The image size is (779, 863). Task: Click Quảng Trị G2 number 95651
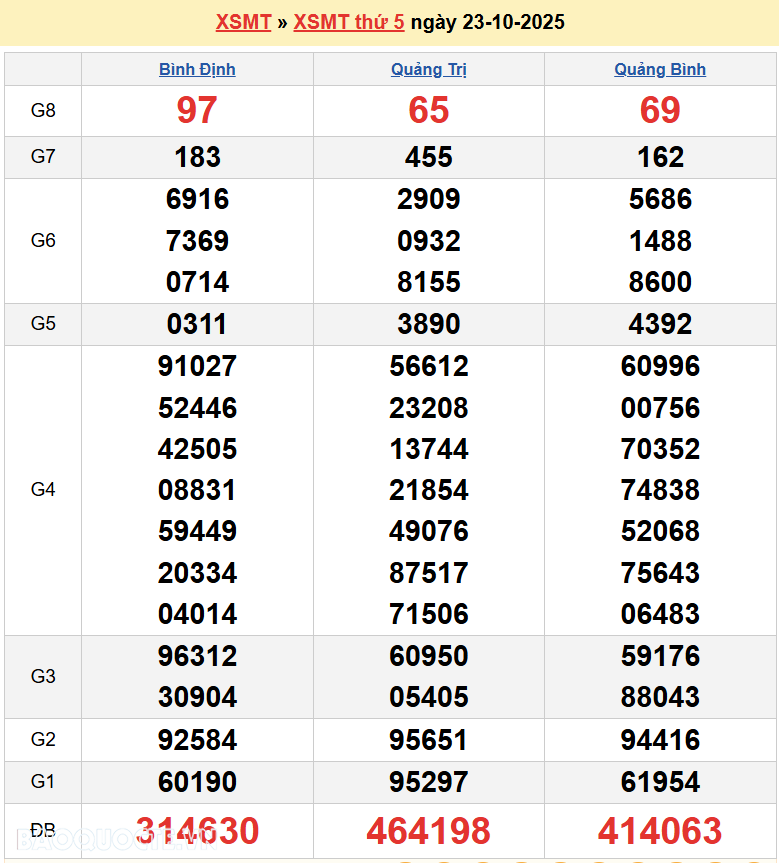click(x=428, y=740)
